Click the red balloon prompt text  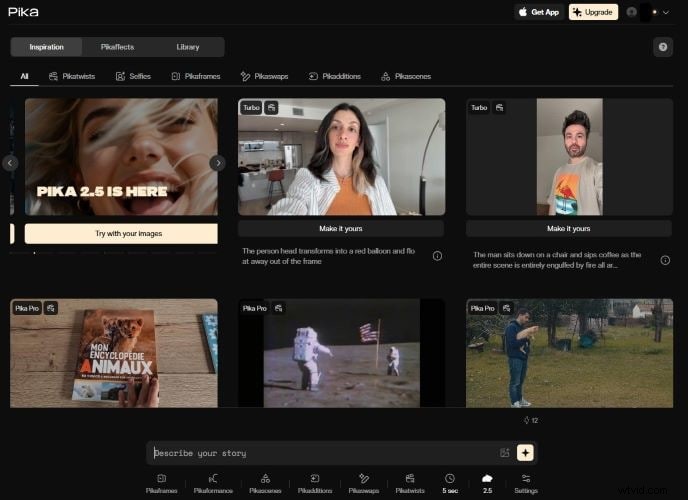[328, 256]
